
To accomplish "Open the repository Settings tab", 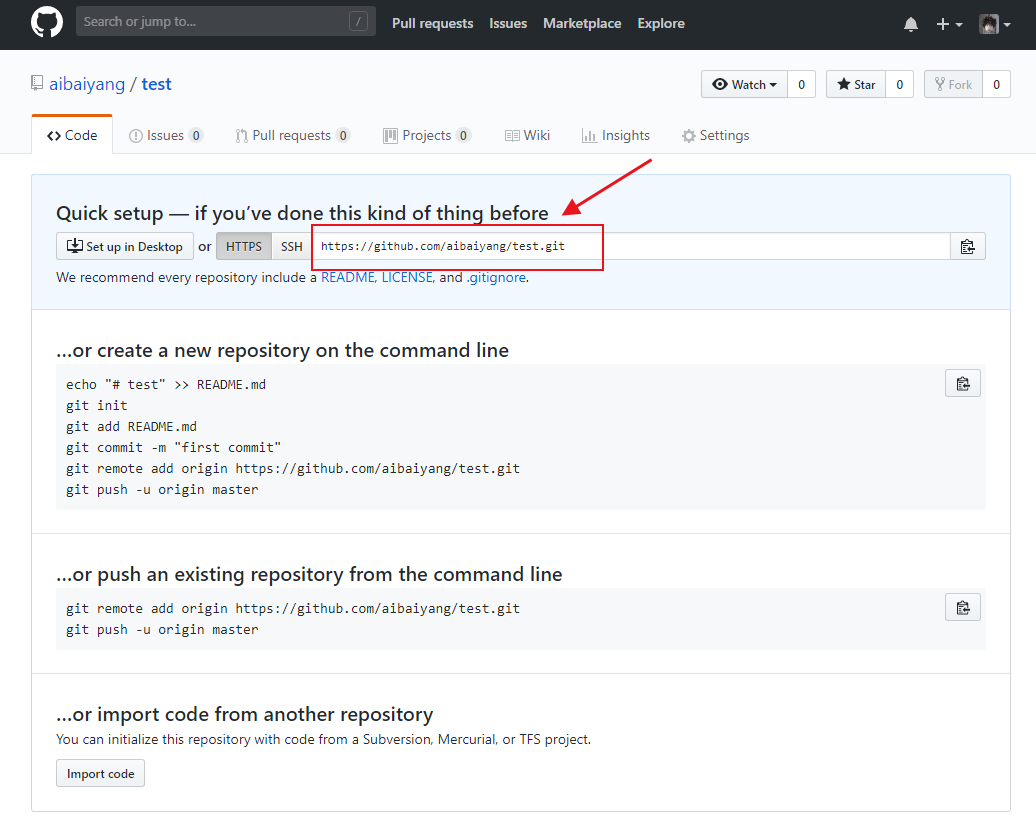I will coord(715,136).
